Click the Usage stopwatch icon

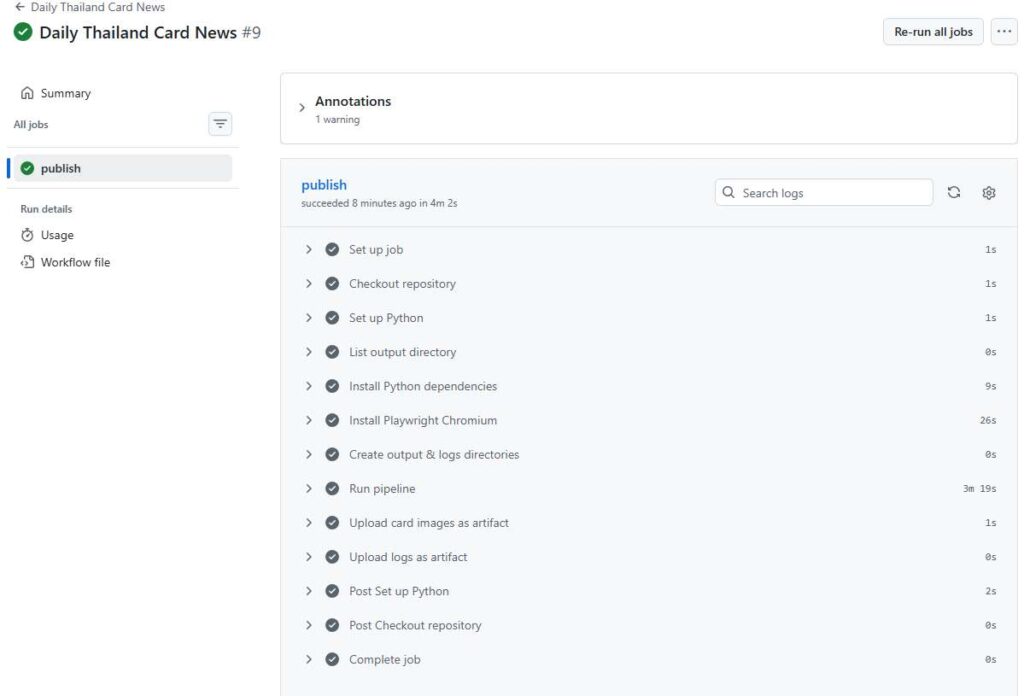[28, 236]
